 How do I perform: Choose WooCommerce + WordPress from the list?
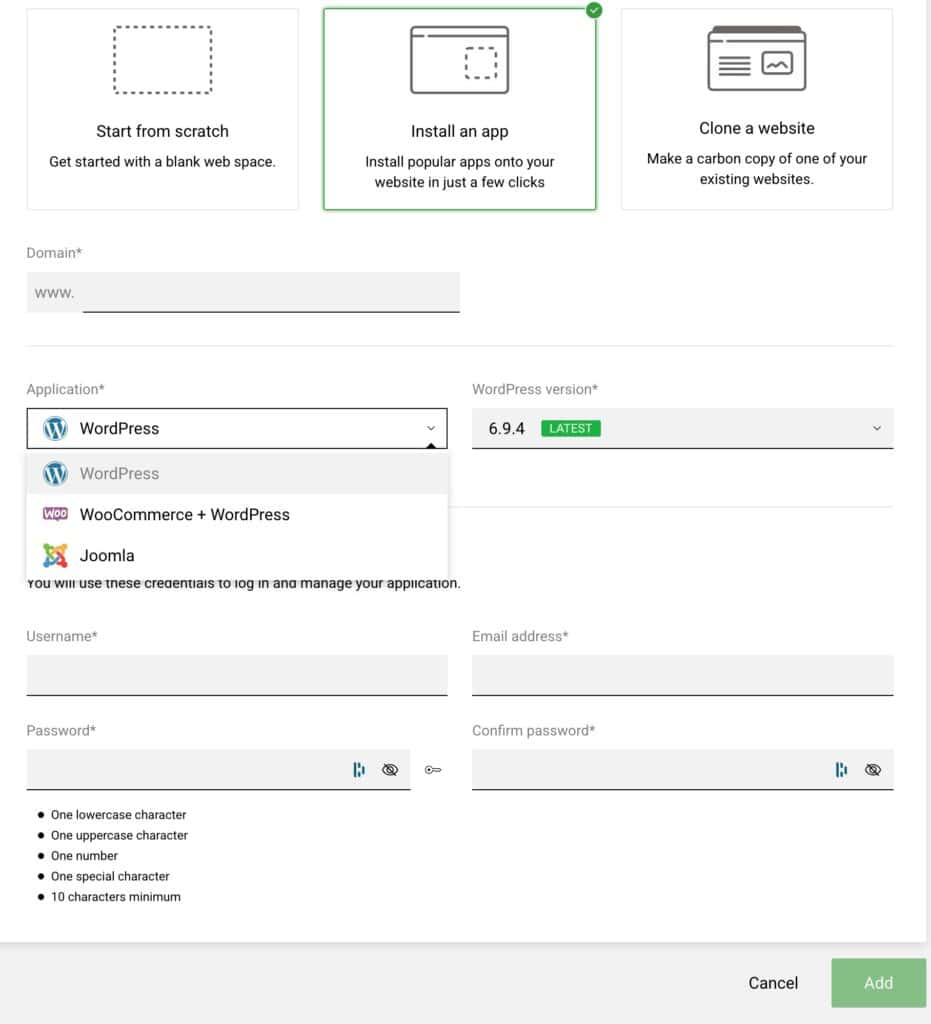237,515
